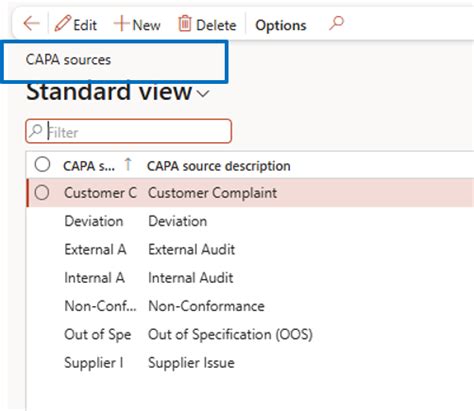Click the search magnifier in toolbar
The height and width of the screenshot is (411, 474).
[x=336, y=23]
